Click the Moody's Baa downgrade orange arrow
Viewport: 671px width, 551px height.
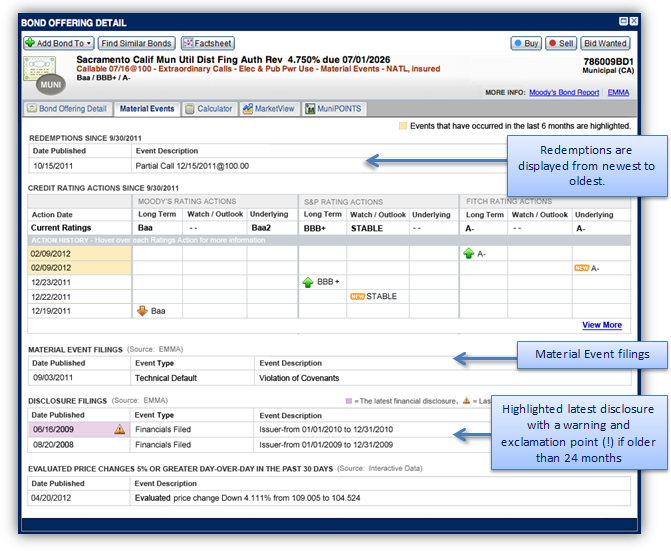tap(142, 311)
